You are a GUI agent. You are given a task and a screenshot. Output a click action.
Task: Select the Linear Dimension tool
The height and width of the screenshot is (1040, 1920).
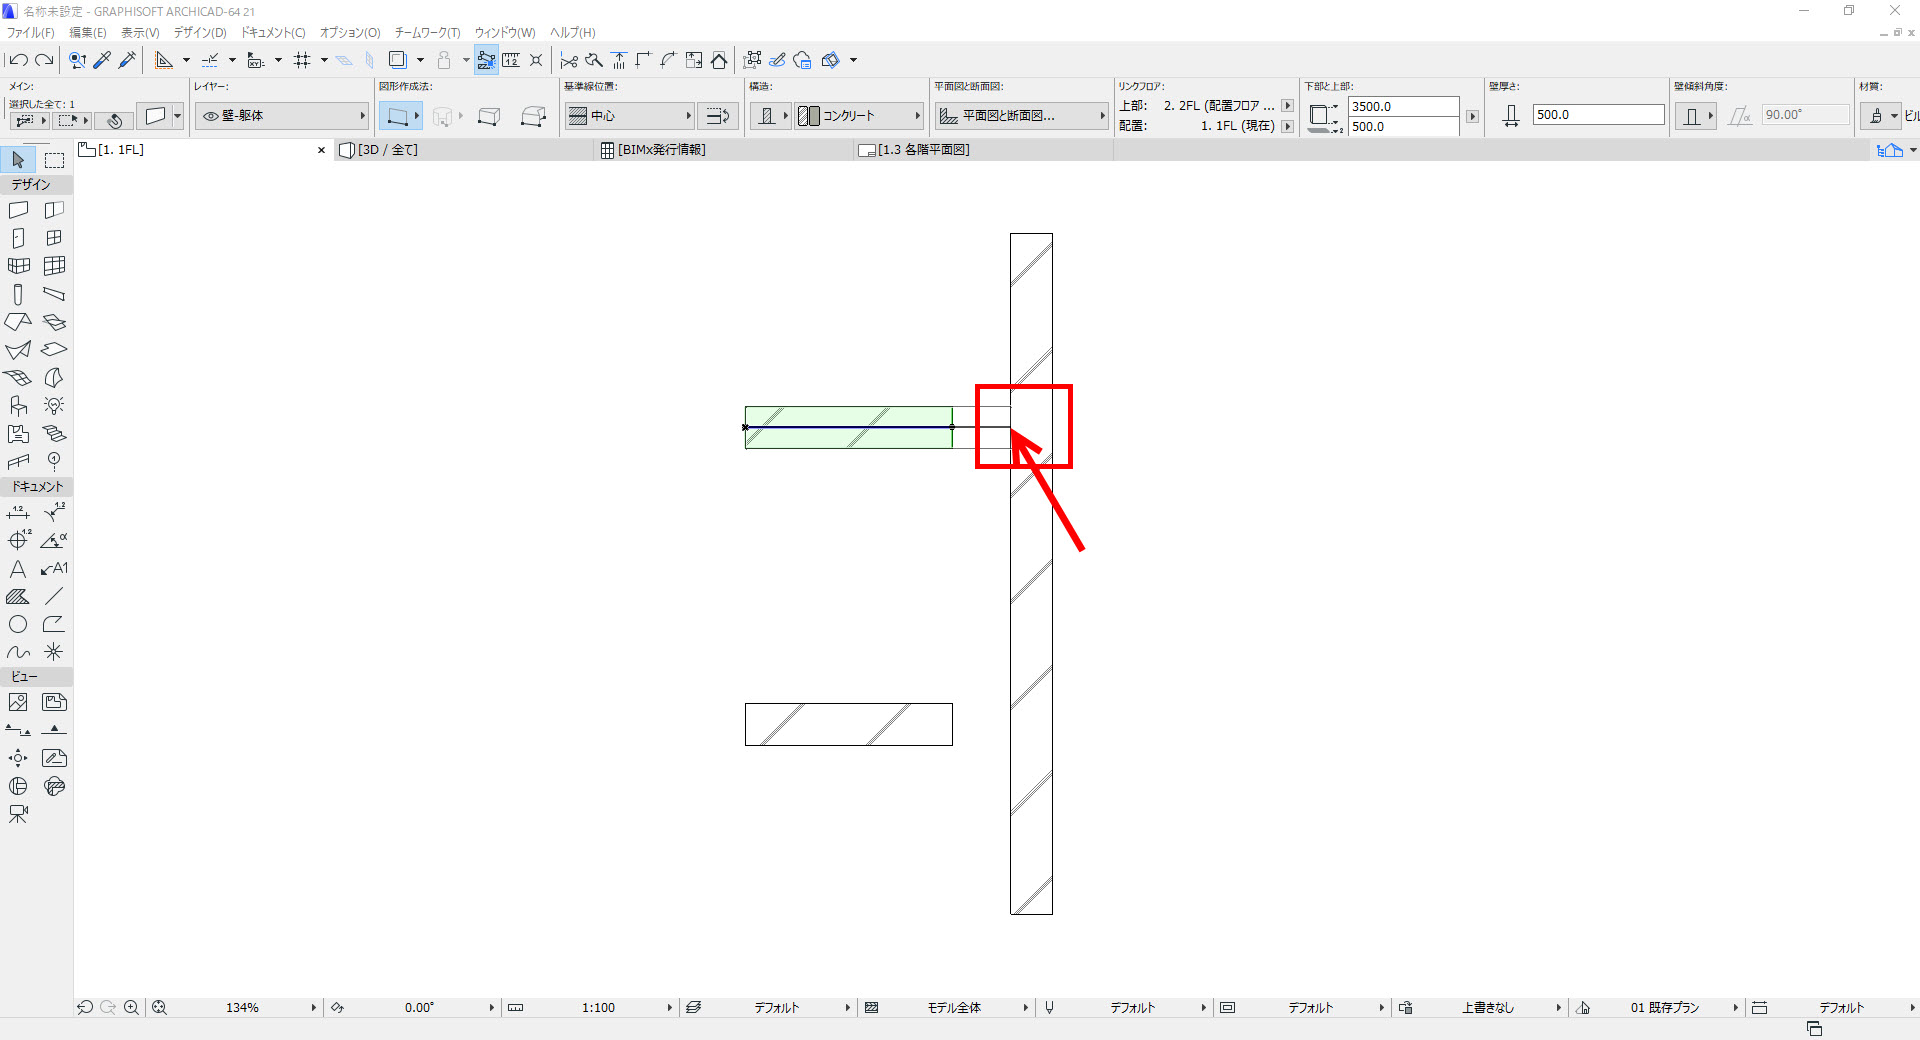18,512
